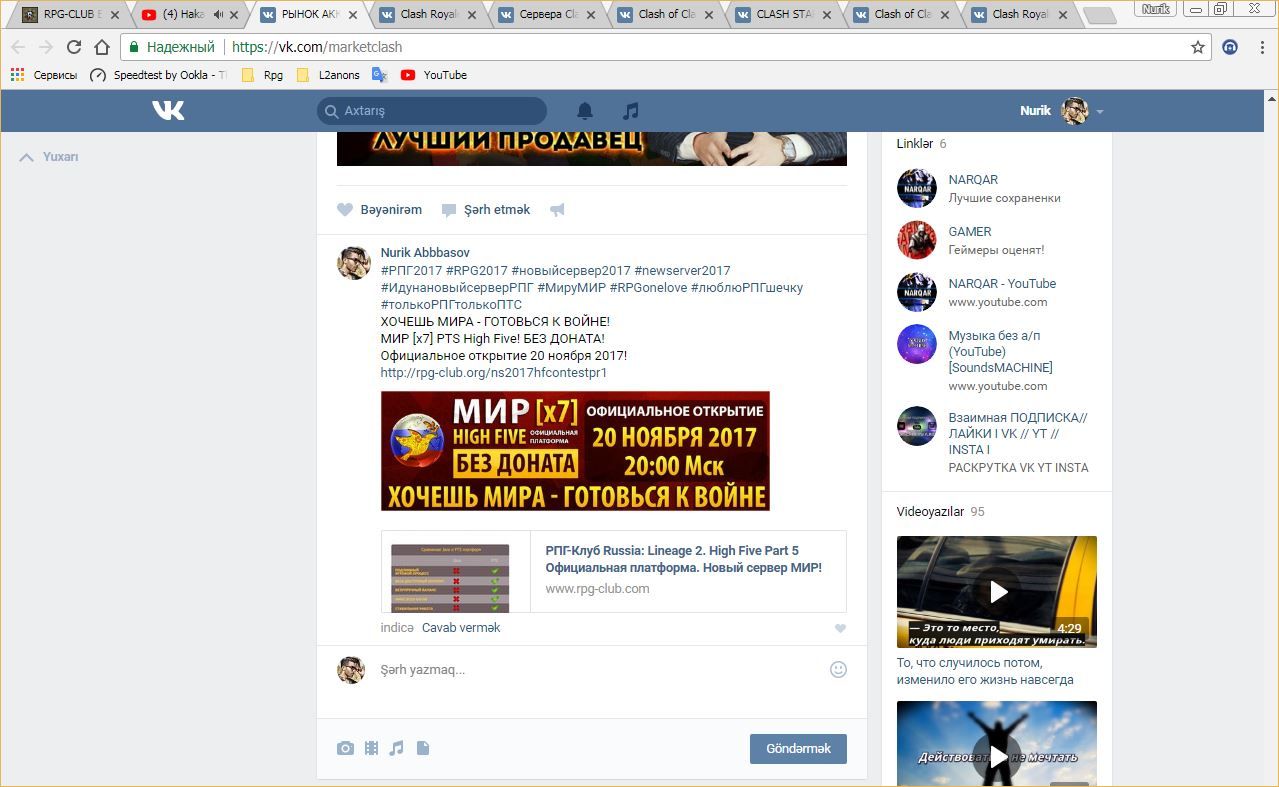Attach audio with the music note icon
1279x787 pixels.
coord(396,748)
